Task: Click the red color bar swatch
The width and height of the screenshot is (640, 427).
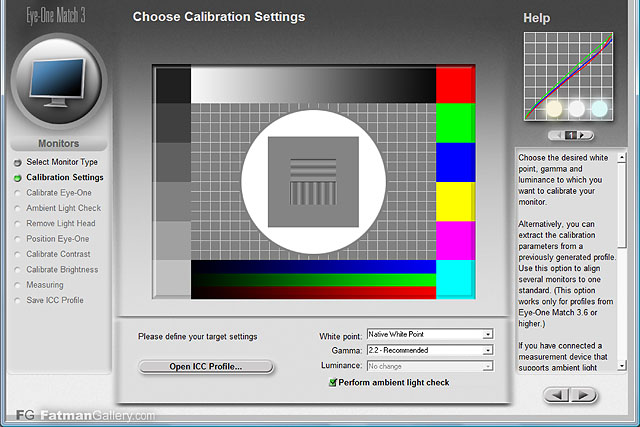Action: [456, 85]
